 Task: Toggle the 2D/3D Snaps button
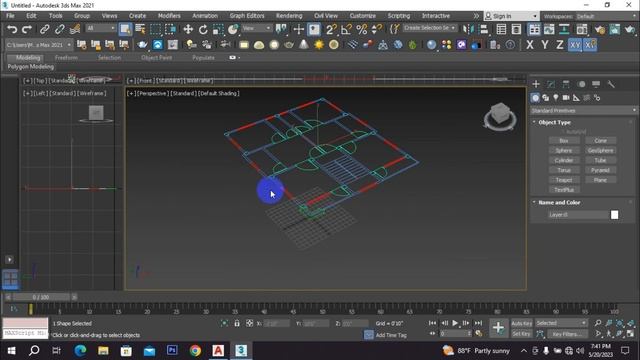coord(331,29)
